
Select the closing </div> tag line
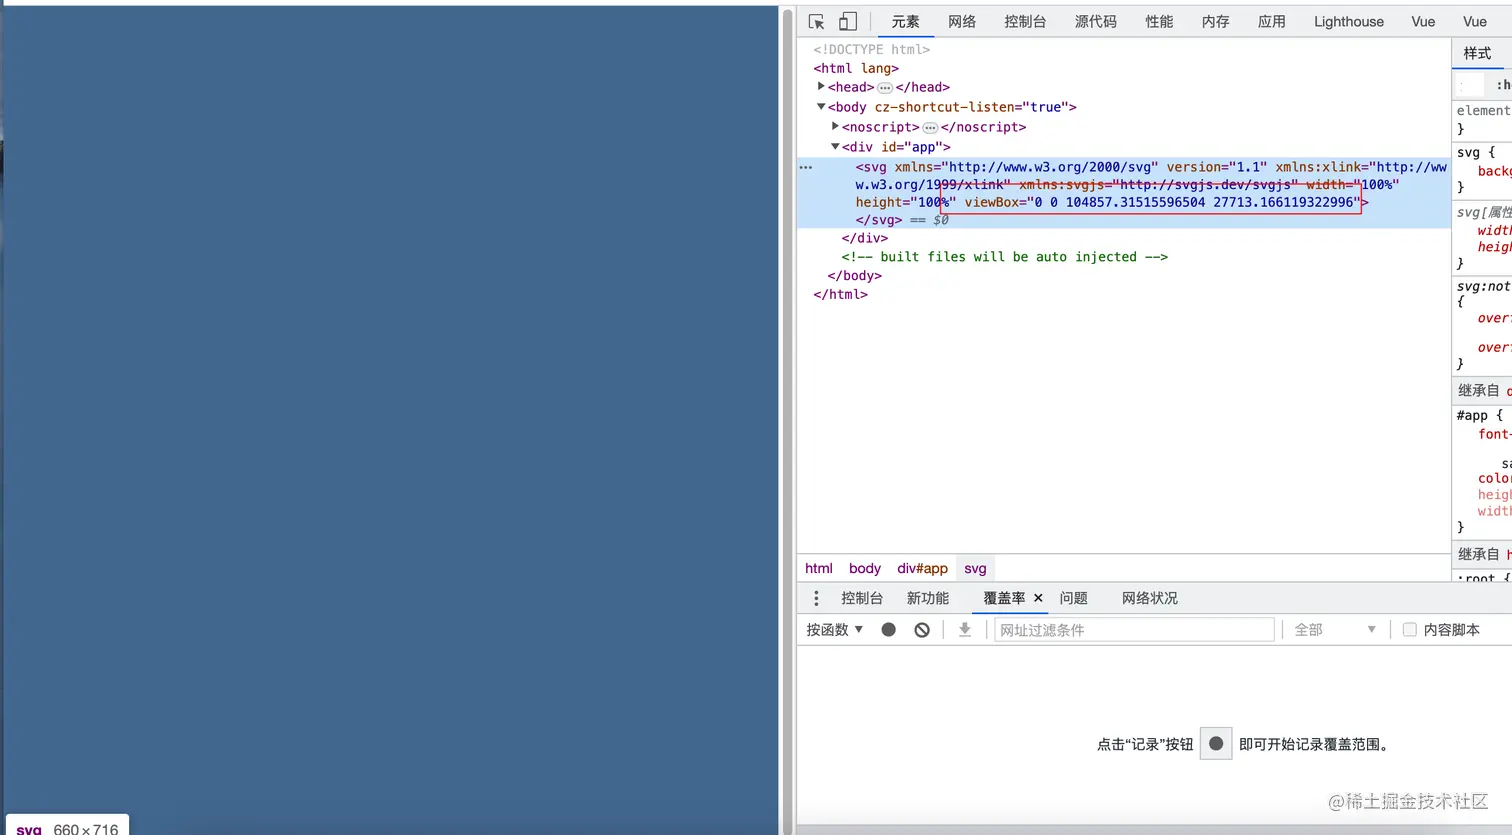coord(865,238)
